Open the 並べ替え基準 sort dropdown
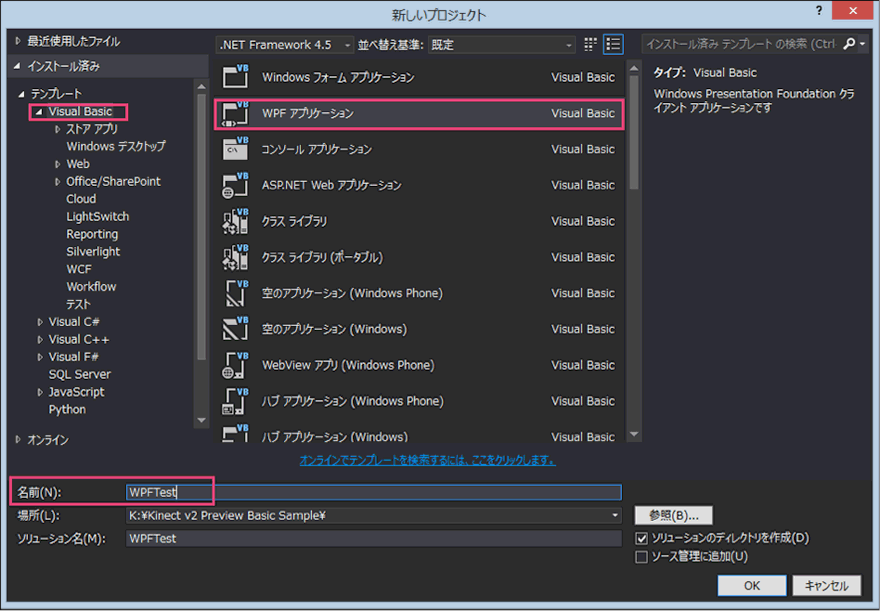The height and width of the screenshot is (611, 880). tap(502, 45)
